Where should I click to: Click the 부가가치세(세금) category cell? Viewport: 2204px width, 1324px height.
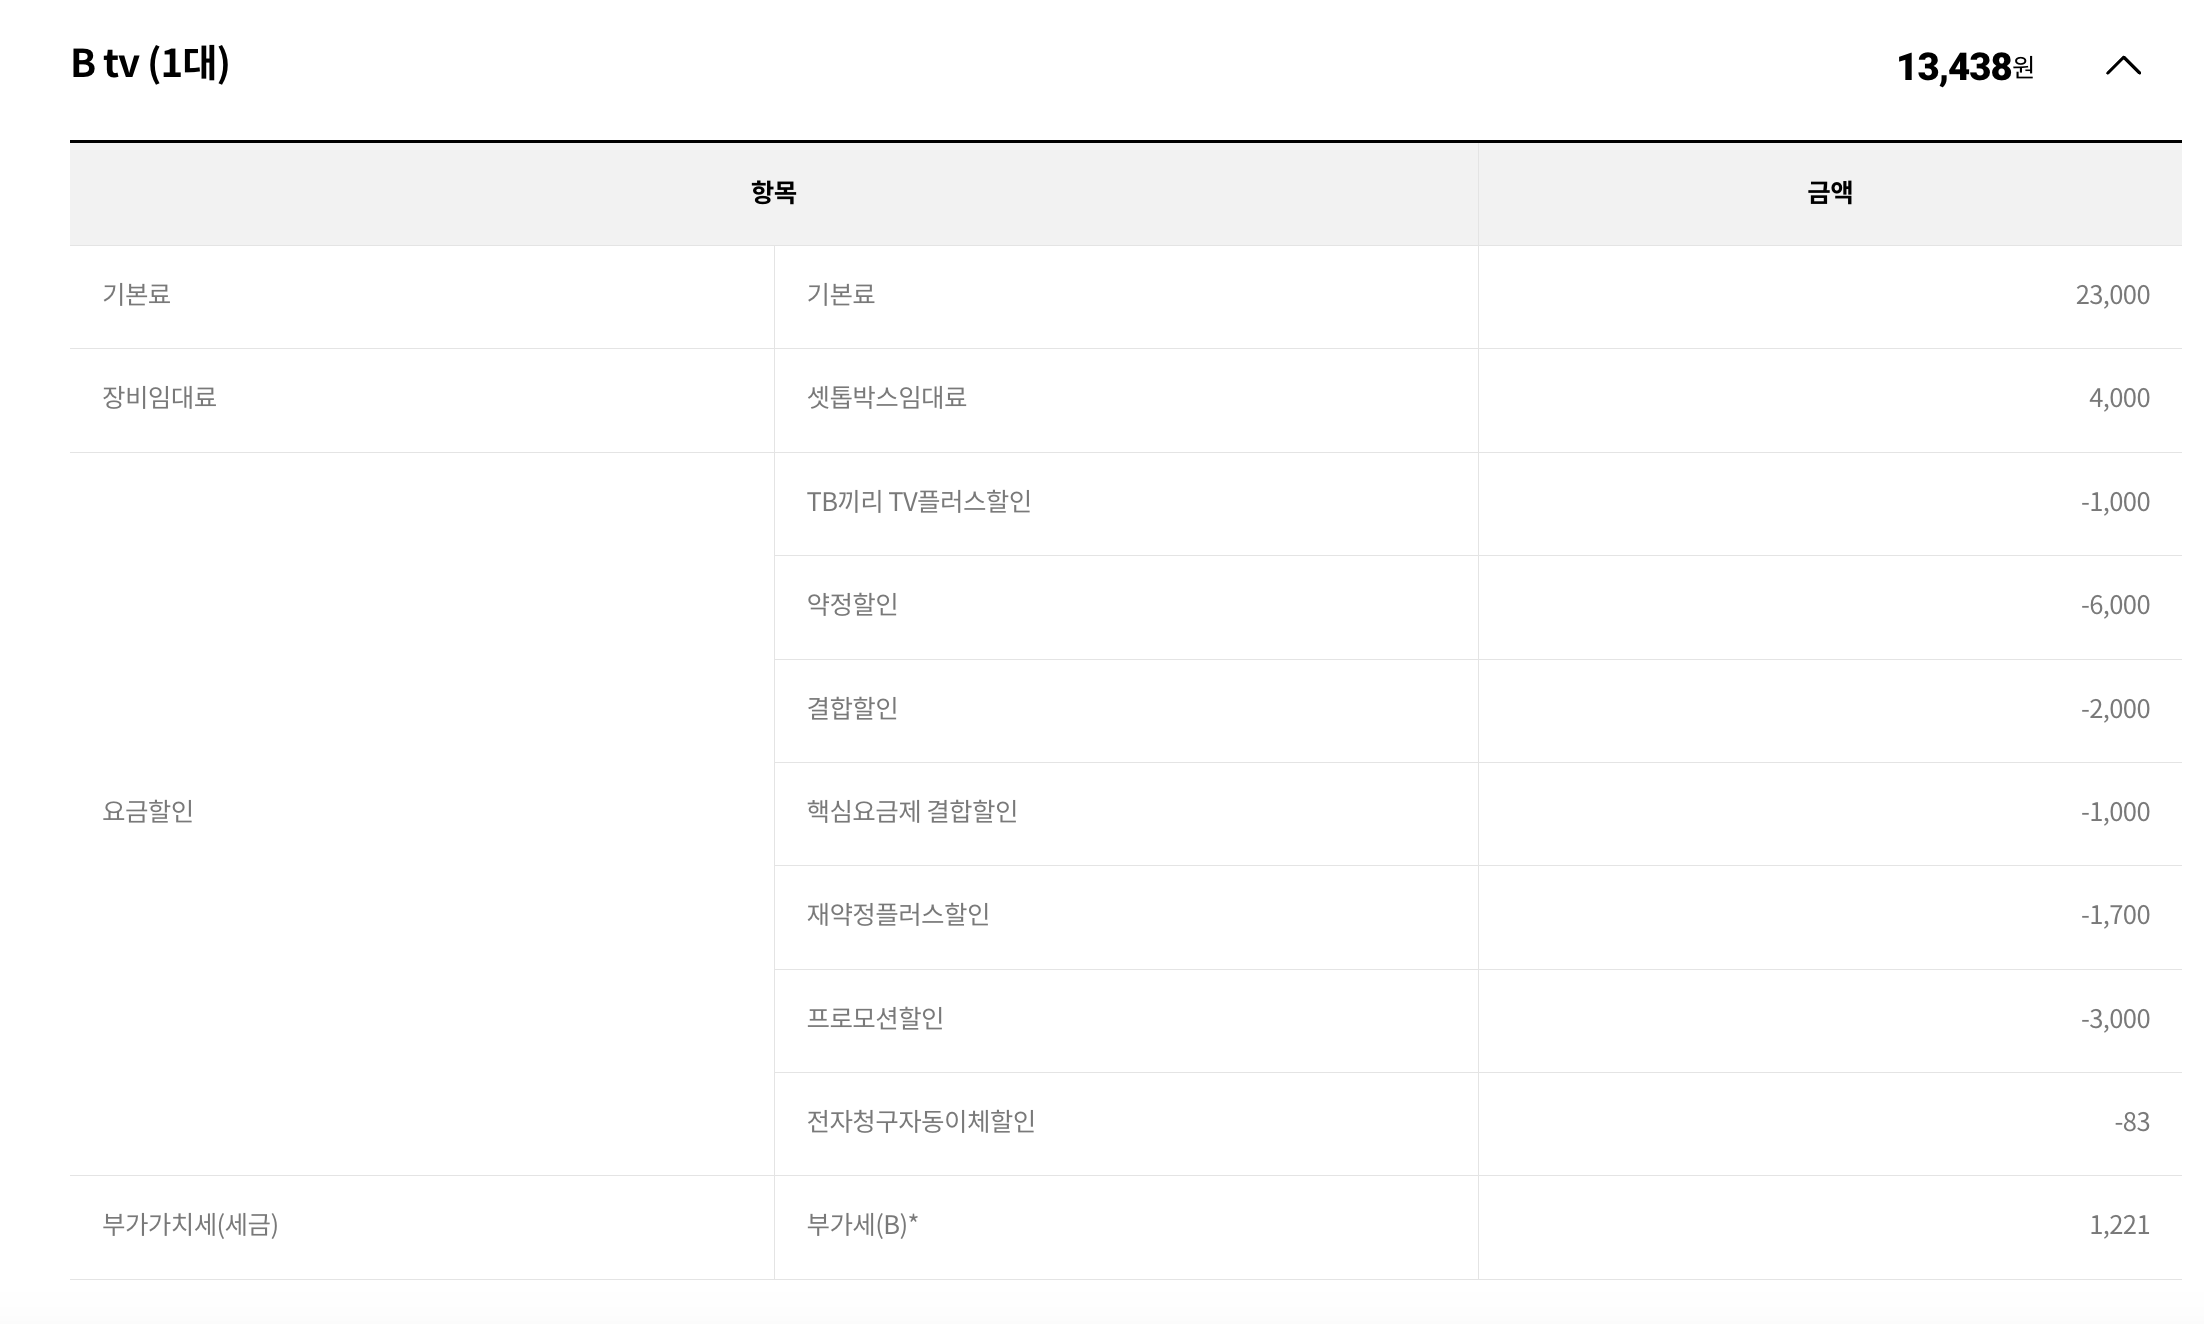click(x=190, y=1225)
